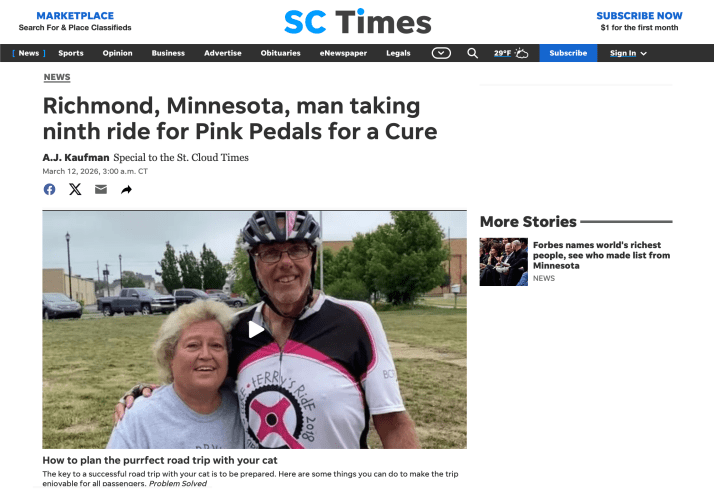
Task: Share article on Facebook icon
Action: pyautogui.click(x=49, y=189)
